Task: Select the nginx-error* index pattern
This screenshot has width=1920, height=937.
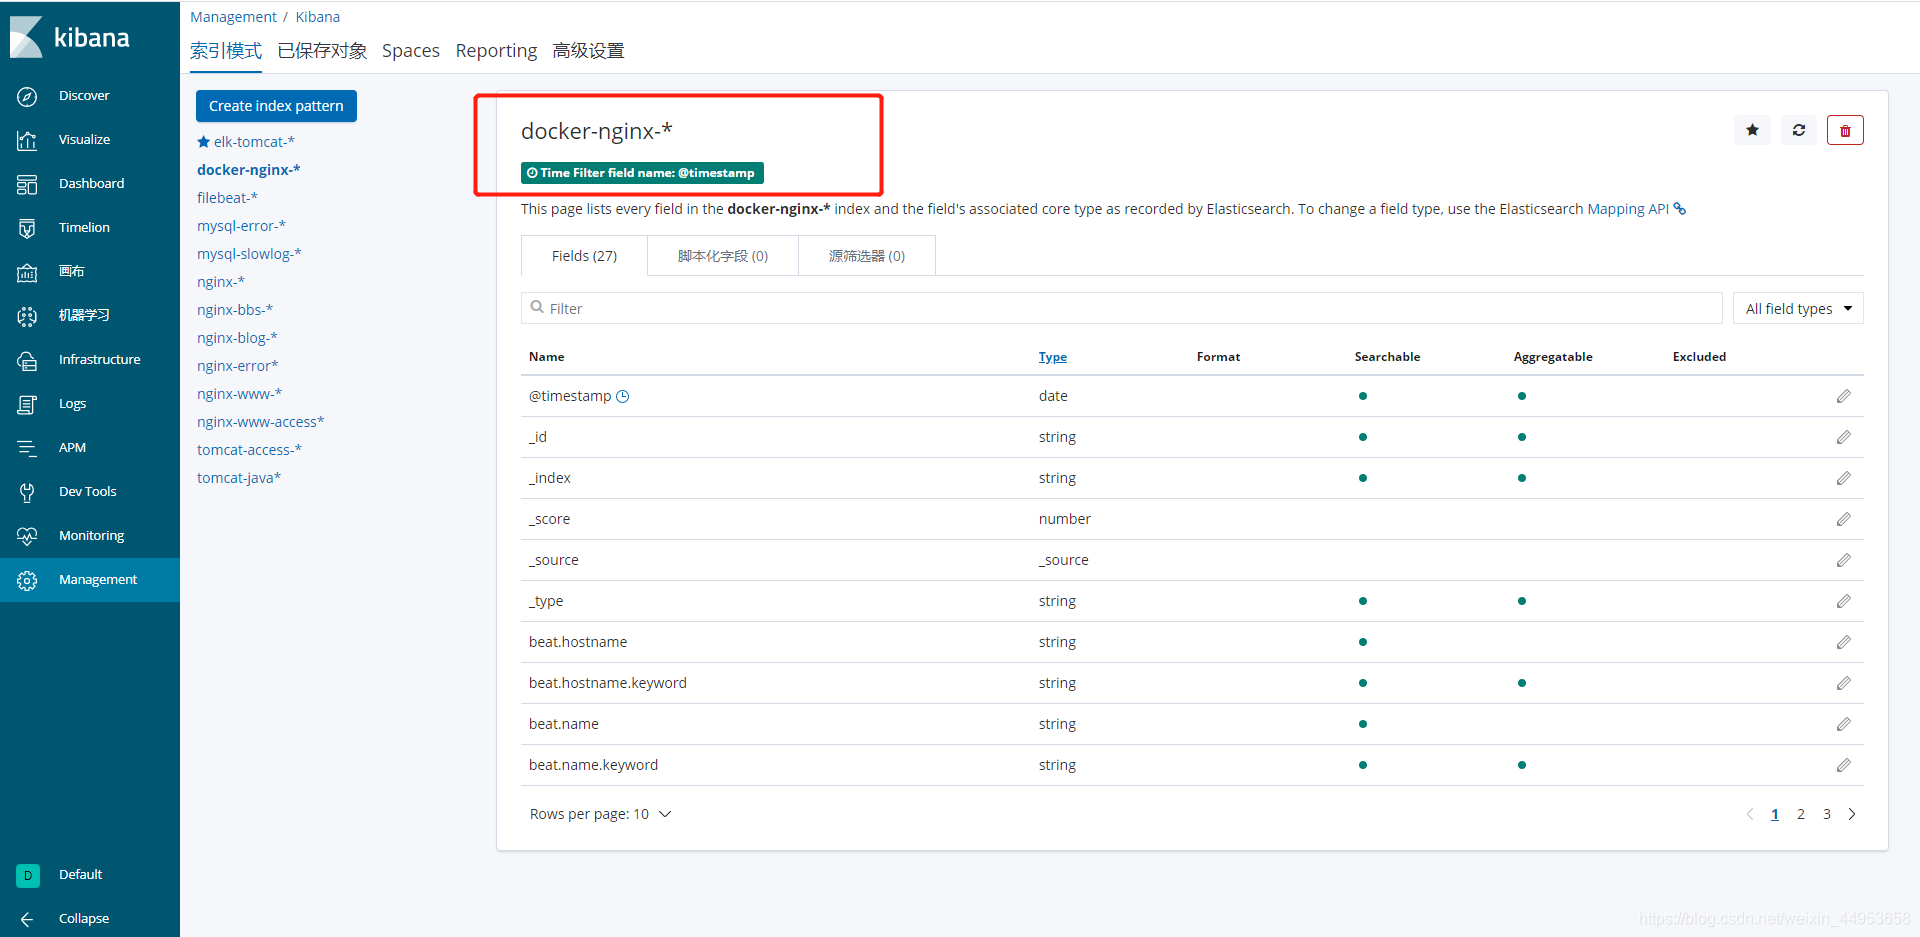Action: pos(238,366)
